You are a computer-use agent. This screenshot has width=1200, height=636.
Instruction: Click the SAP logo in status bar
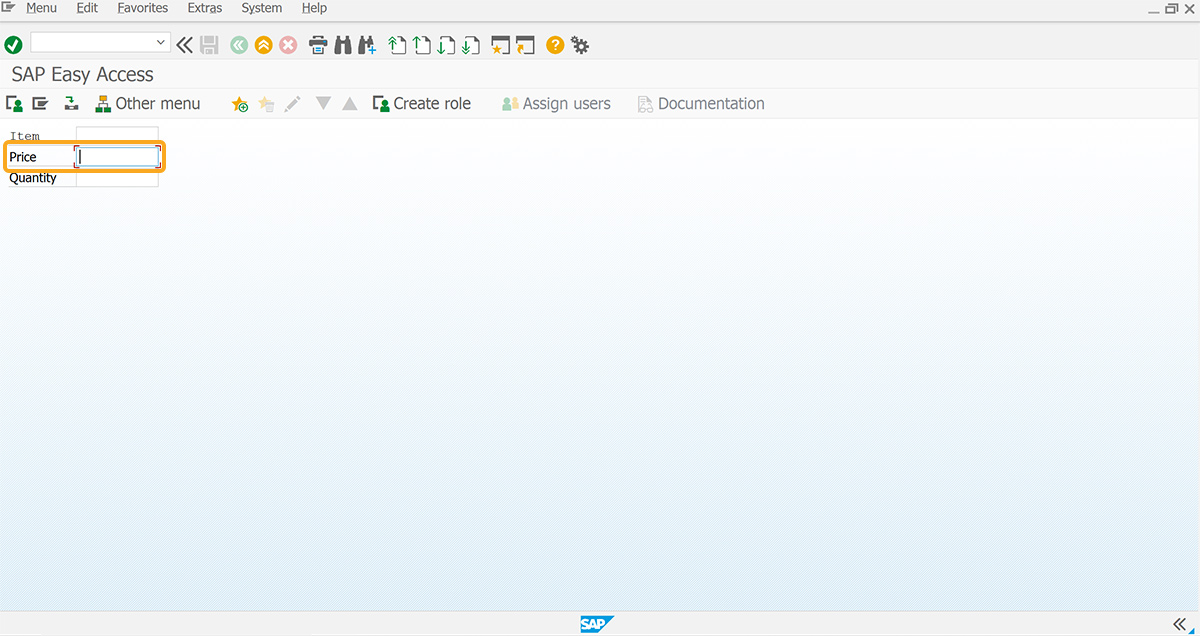tap(597, 624)
